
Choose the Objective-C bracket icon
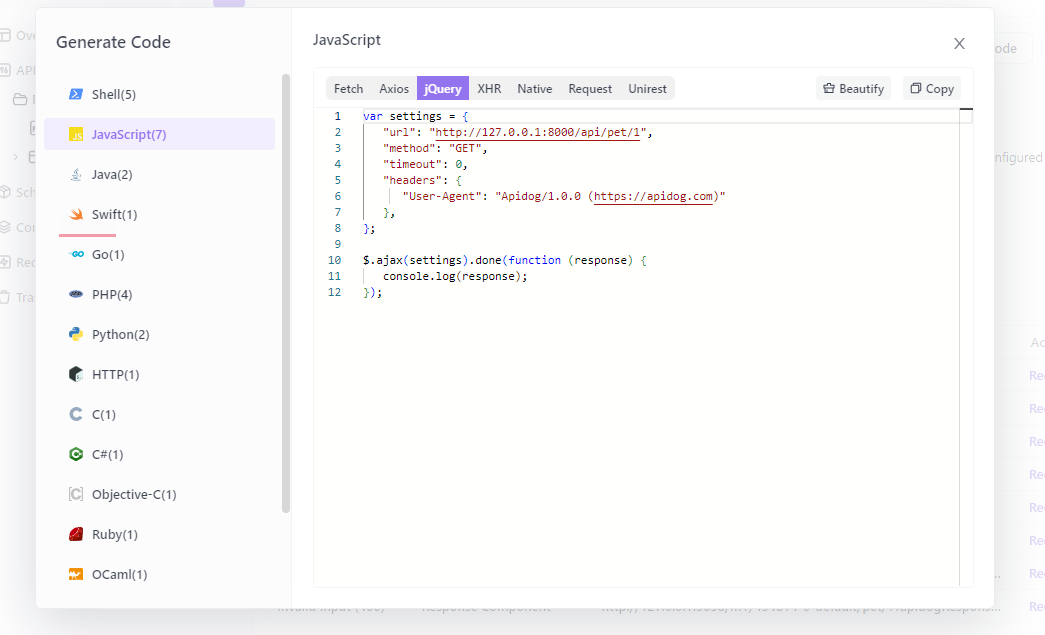(x=76, y=494)
